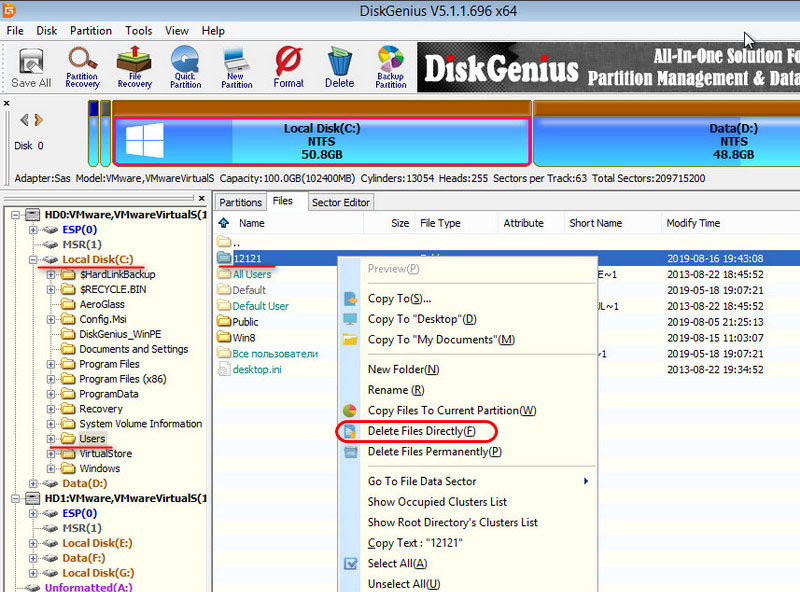Select the Win8 folder in file list
The height and width of the screenshot is (592, 800).
coord(244,338)
